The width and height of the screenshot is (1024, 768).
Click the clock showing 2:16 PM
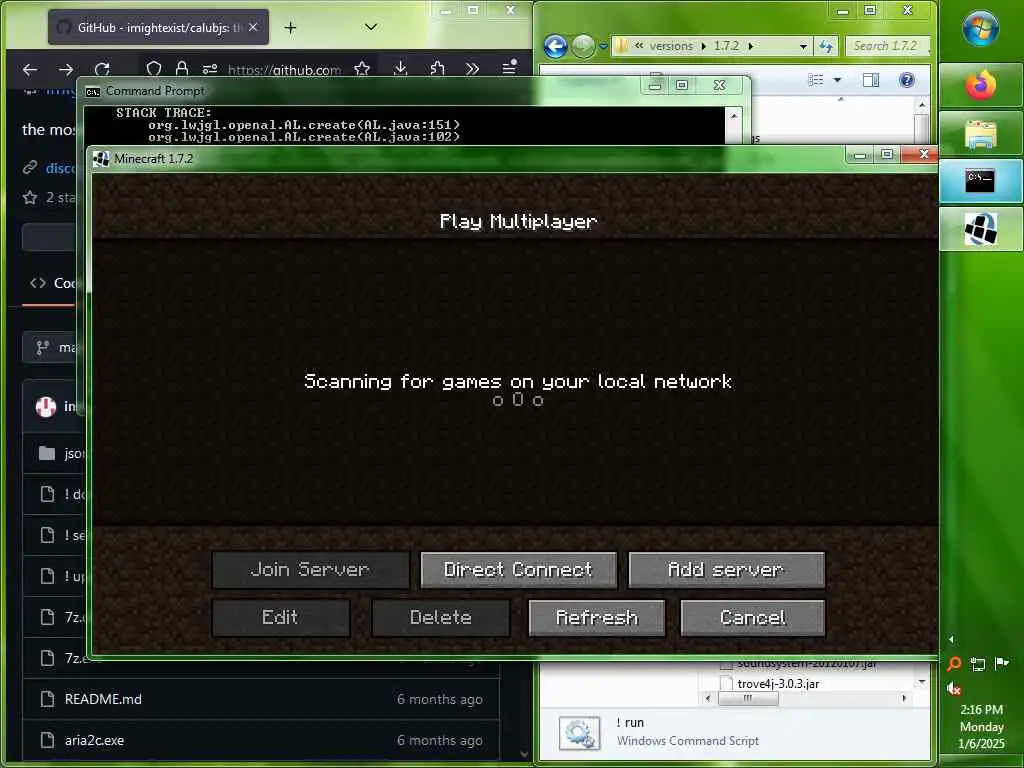[981, 710]
